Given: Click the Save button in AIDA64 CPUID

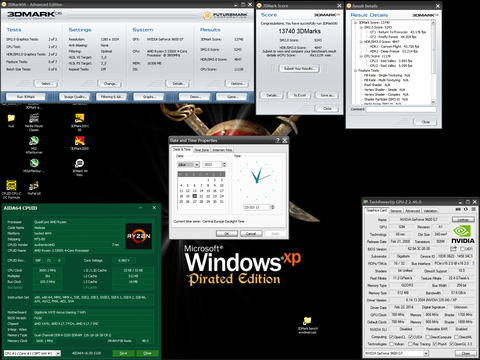Looking at the screenshot, I should (123, 353).
